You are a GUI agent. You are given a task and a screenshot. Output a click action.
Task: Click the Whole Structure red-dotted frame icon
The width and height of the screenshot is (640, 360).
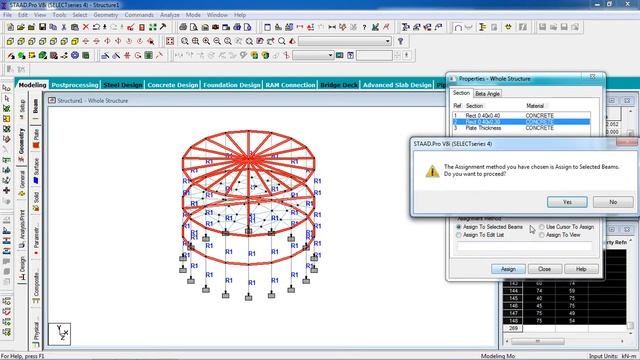click(170, 41)
